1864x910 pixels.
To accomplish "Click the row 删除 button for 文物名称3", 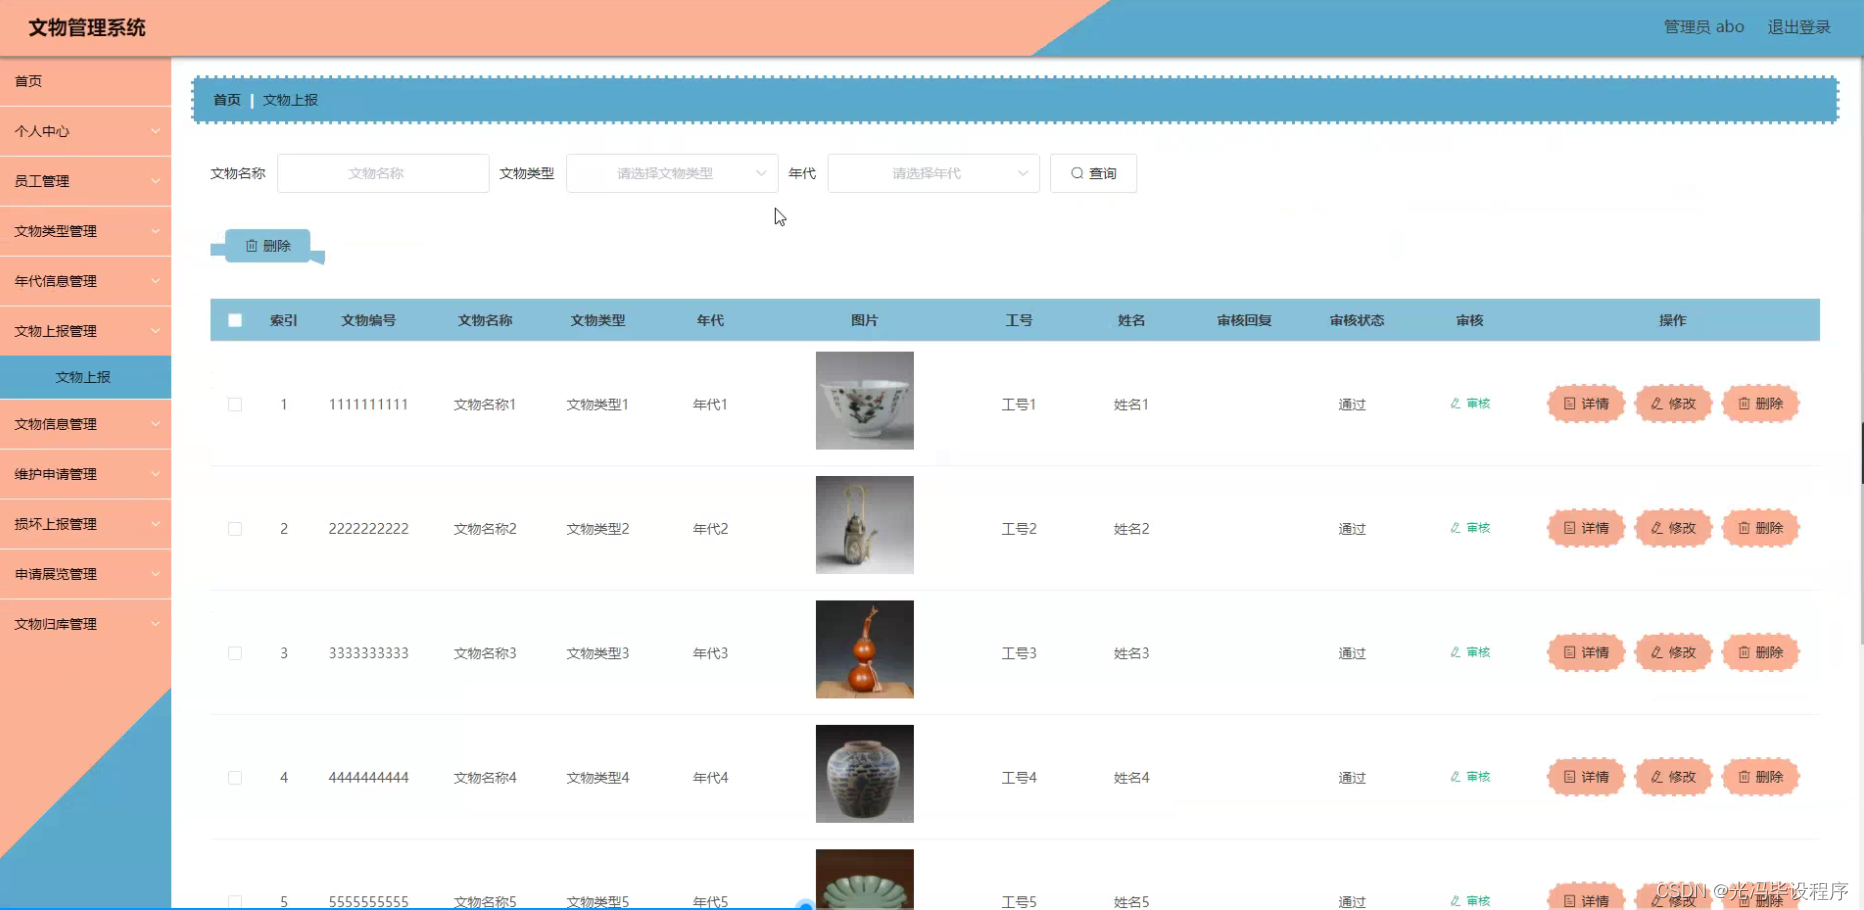I will [1760, 652].
